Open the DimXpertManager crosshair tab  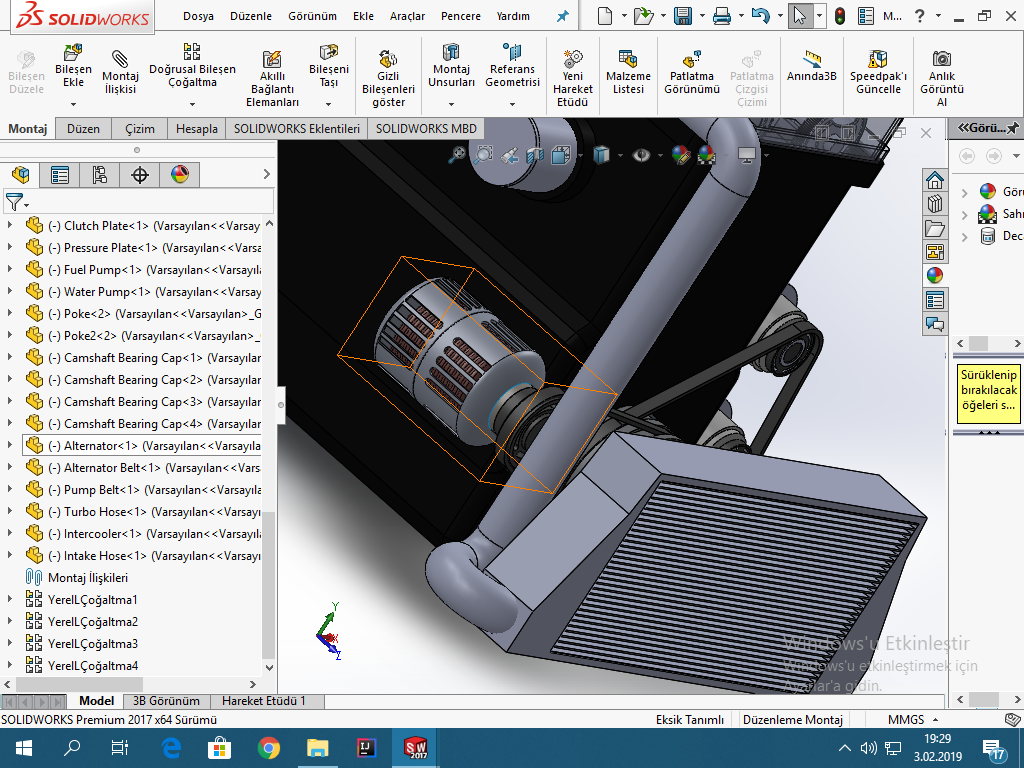[140, 175]
